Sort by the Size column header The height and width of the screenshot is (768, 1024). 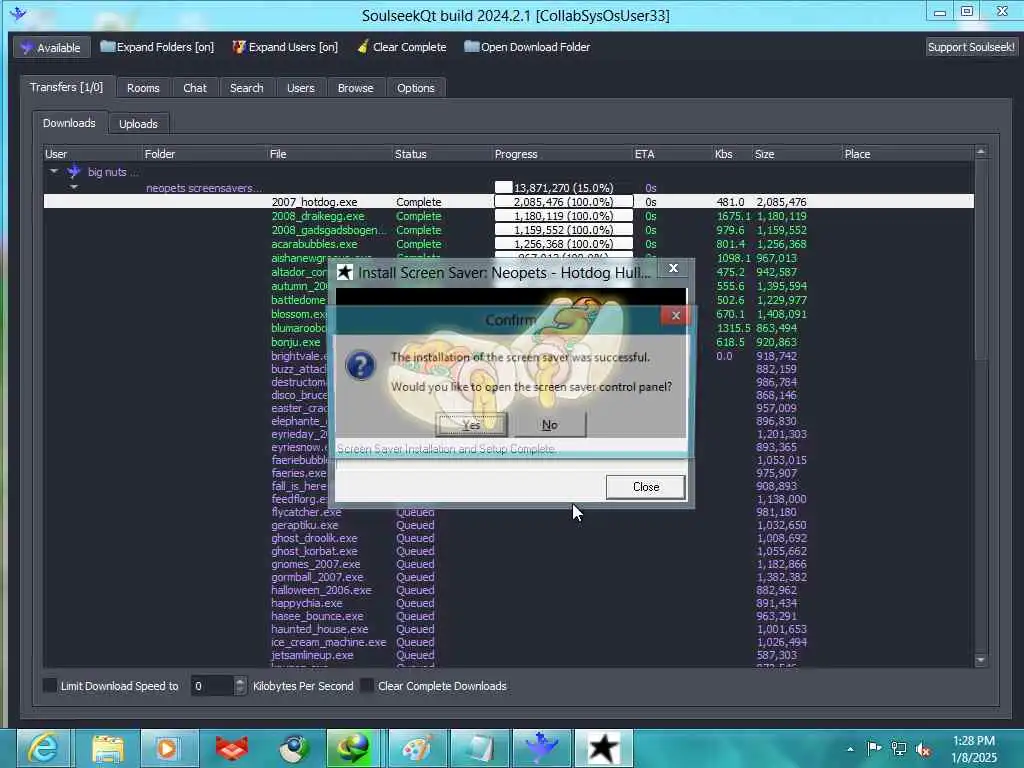coord(797,153)
